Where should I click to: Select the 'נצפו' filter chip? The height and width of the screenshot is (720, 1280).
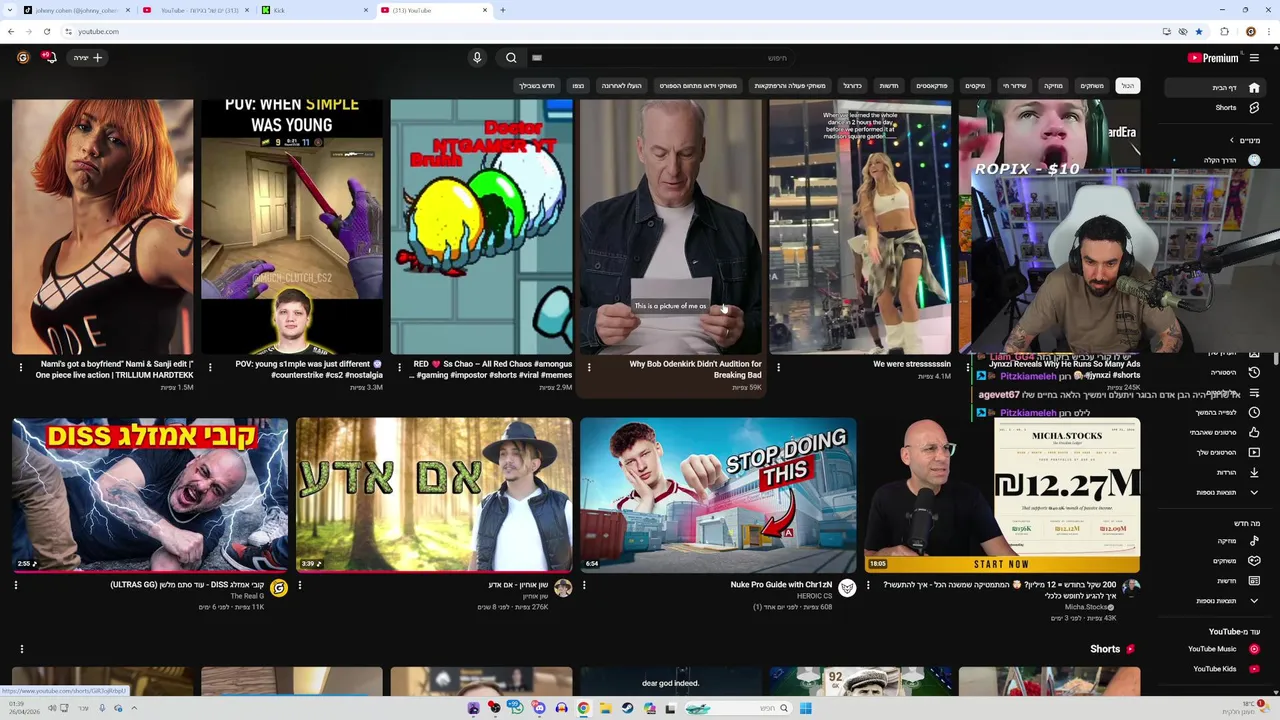tap(578, 86)
